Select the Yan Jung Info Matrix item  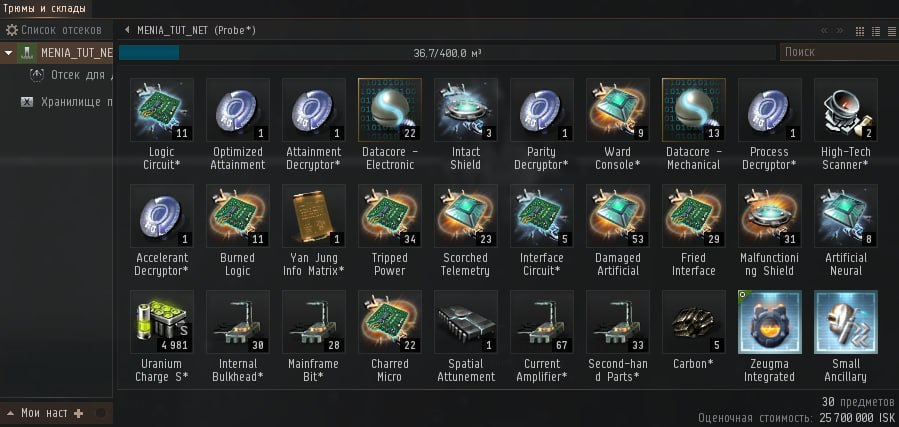point(314,216)
